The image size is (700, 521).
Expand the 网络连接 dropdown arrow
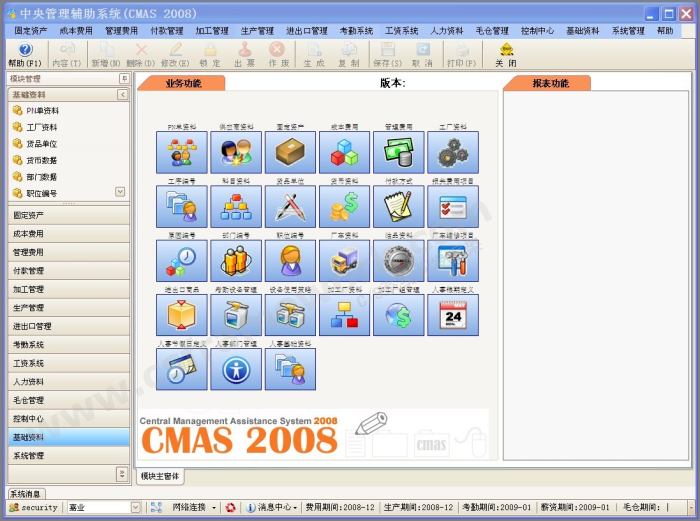point(214,507)
